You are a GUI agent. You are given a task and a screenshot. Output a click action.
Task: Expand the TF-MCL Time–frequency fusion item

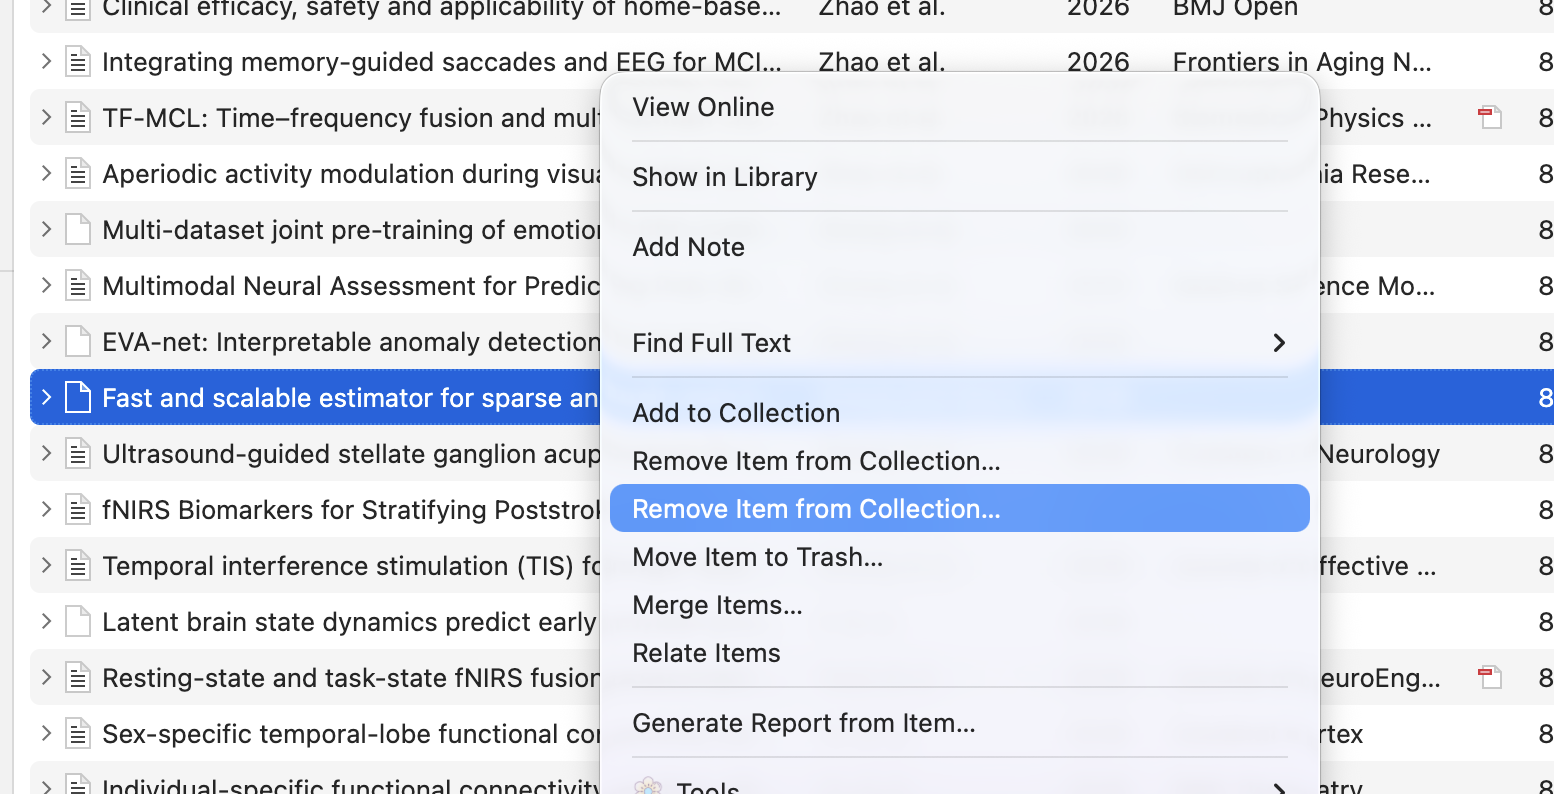click(x=46, y=117)
